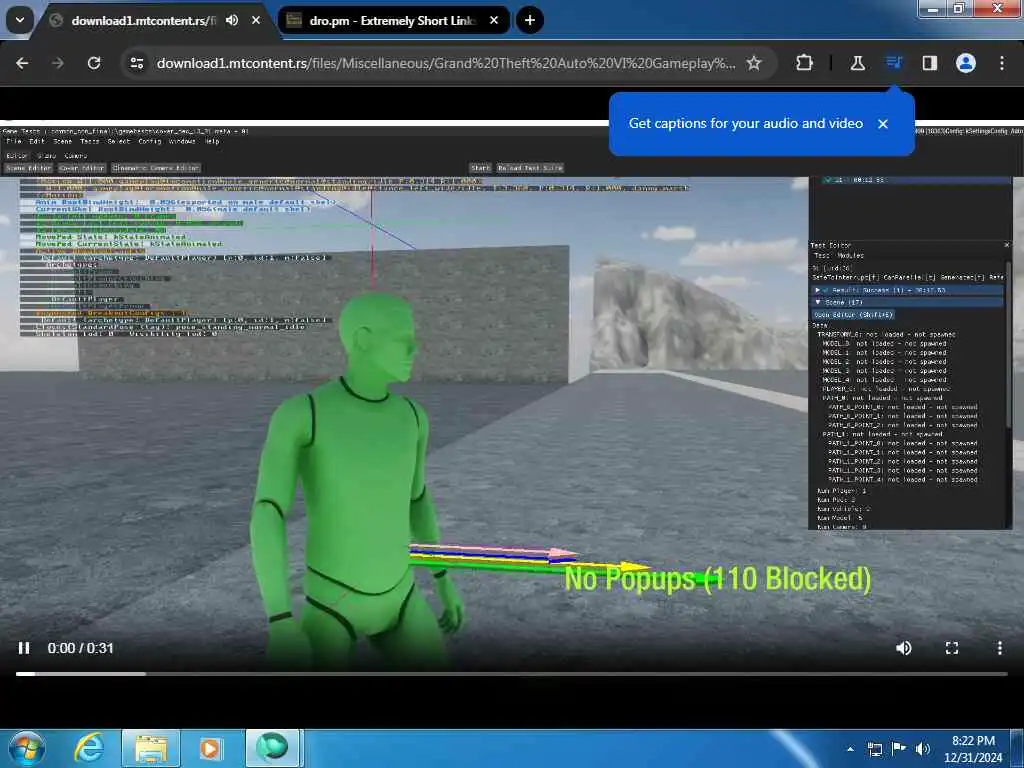Viewport: 1024px width, 768px height.
Task: Click the address bar URL field
Action: pos(445,63)
